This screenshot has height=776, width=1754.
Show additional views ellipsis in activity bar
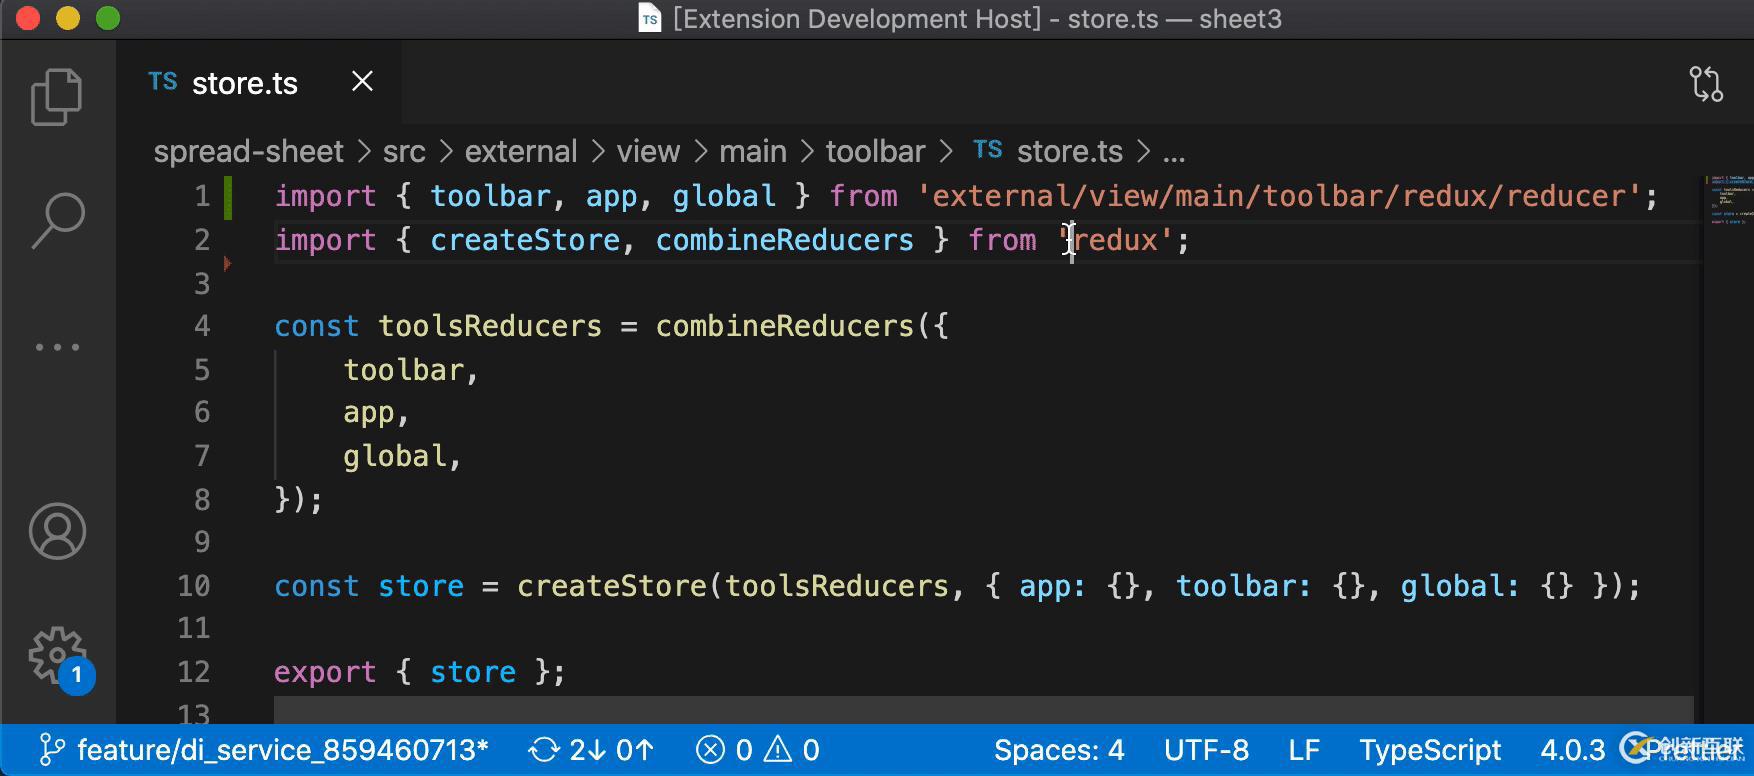(x=57, y=347)
